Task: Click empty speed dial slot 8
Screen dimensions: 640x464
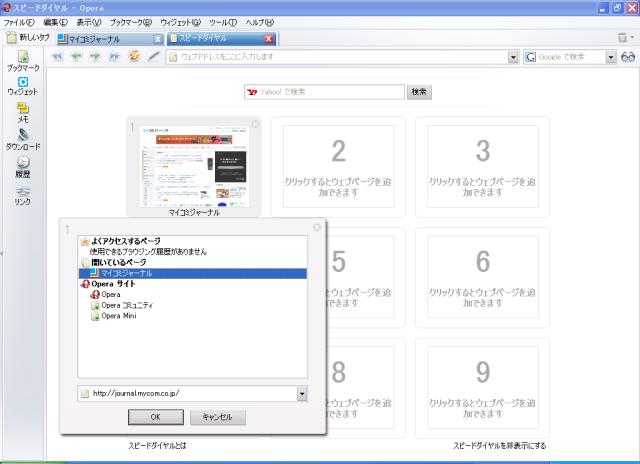Action: [366, 388]
